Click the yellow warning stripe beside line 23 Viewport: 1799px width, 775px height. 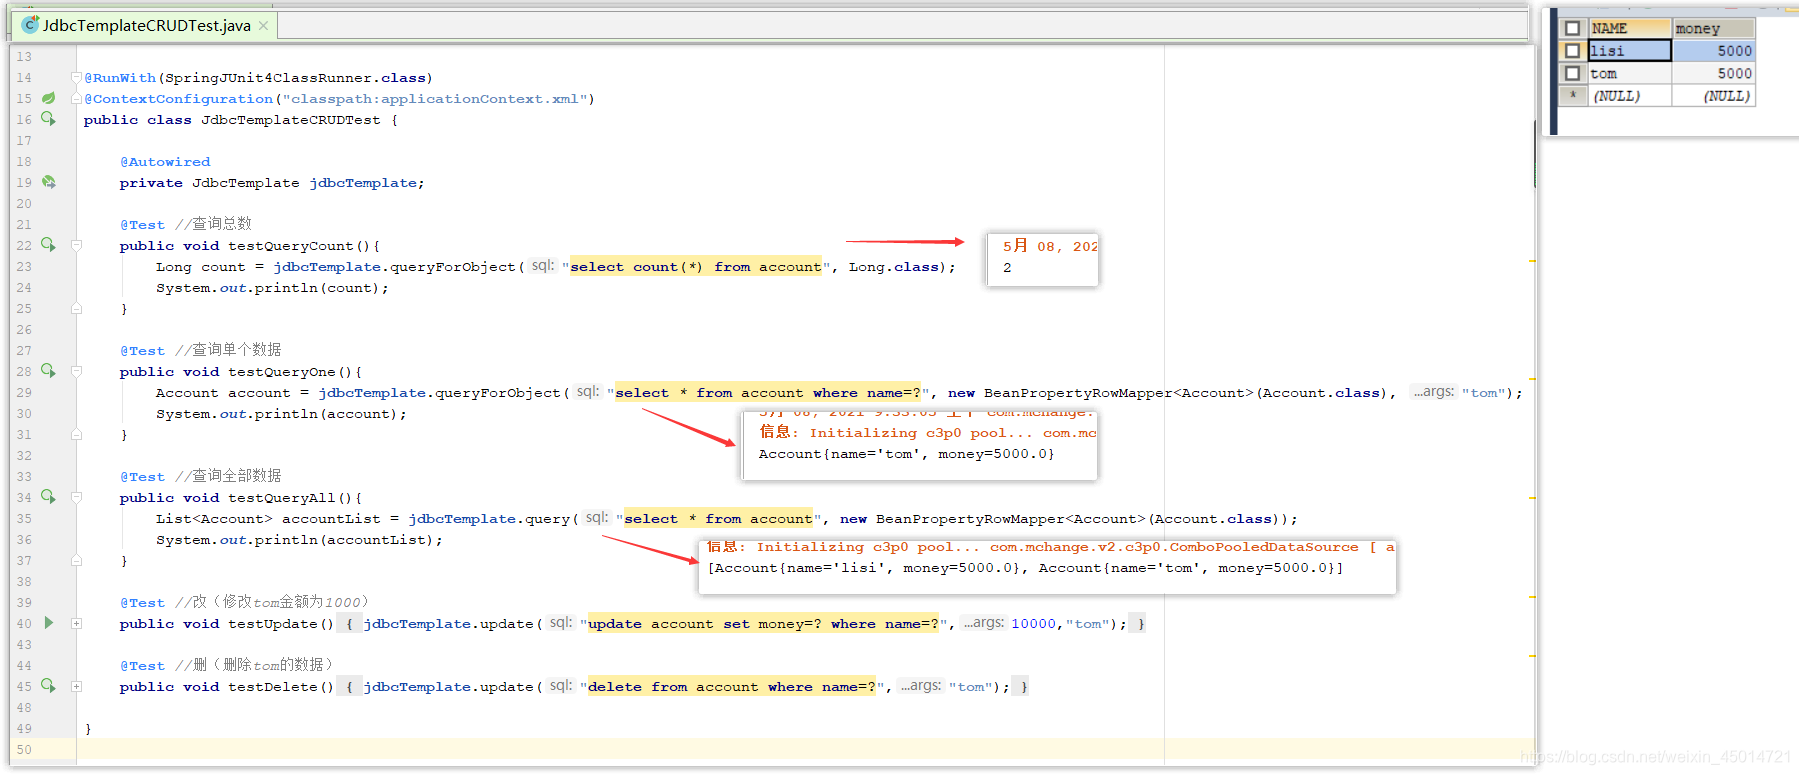[x=1532, y=261]
